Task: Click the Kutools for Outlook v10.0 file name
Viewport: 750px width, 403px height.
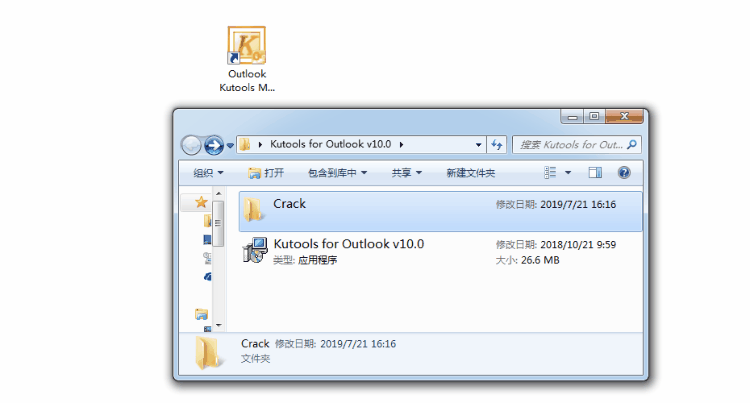Action: pyautogui.click(x=349, y=244)
